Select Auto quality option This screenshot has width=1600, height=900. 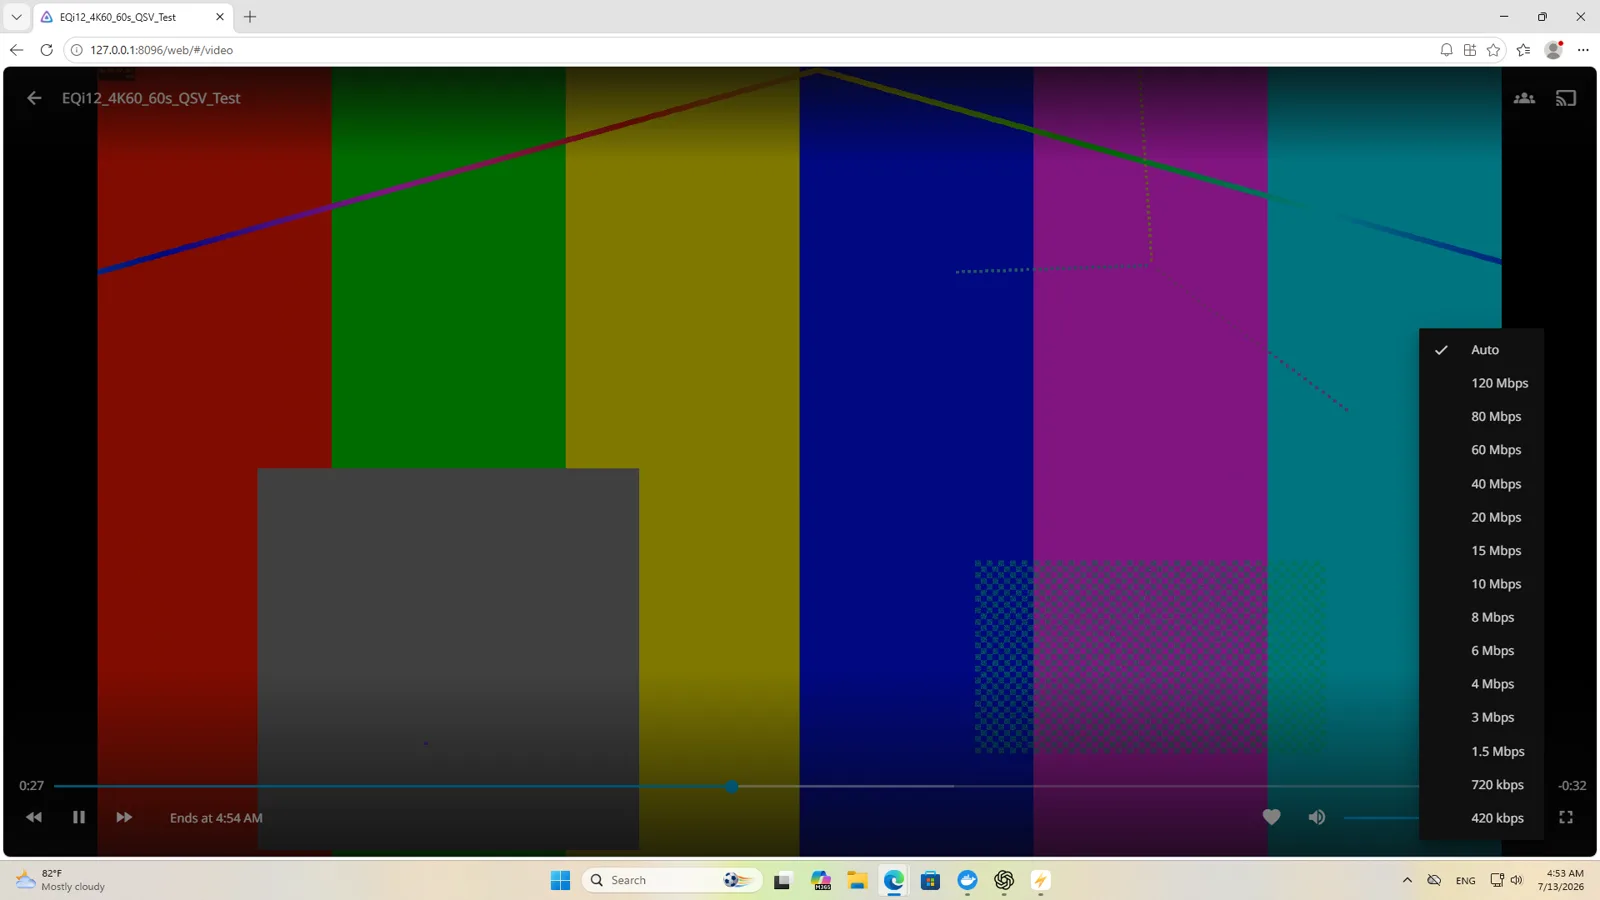[1482, 350]
